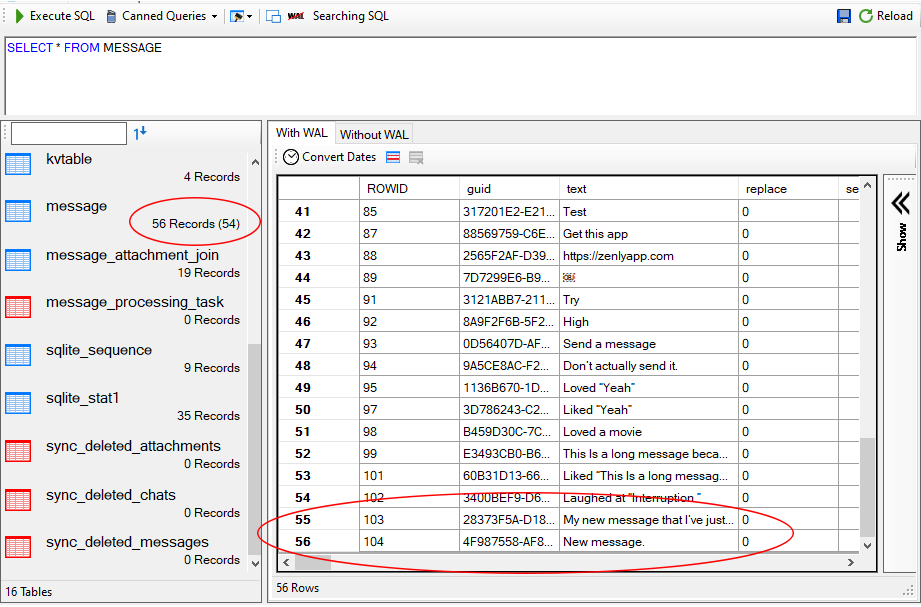The height and width of the screenshot is (607, 921).
Task: Toggle the crossed-out WAL icon
Action: pyautogui.click(x=296, y=16)
